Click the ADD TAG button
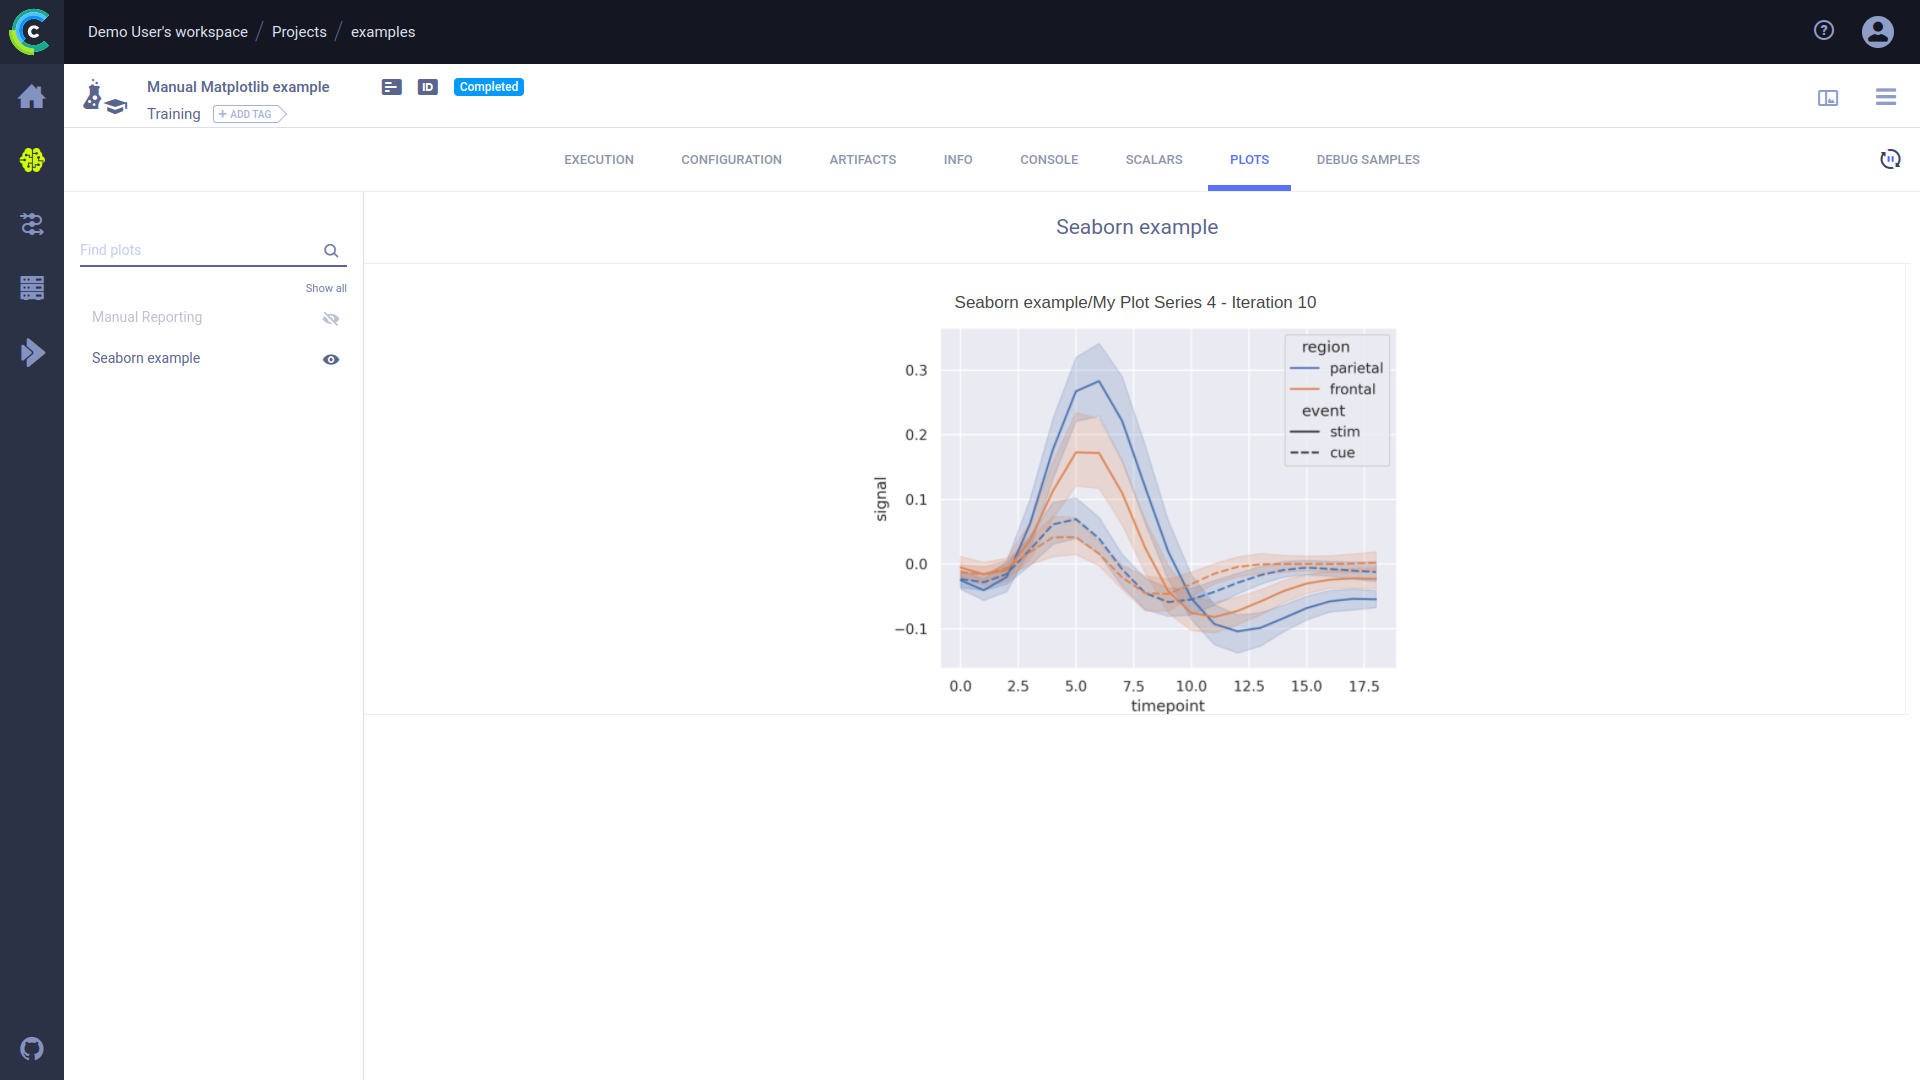This screenshot has width=1920, height=1080. click(249, 114)
